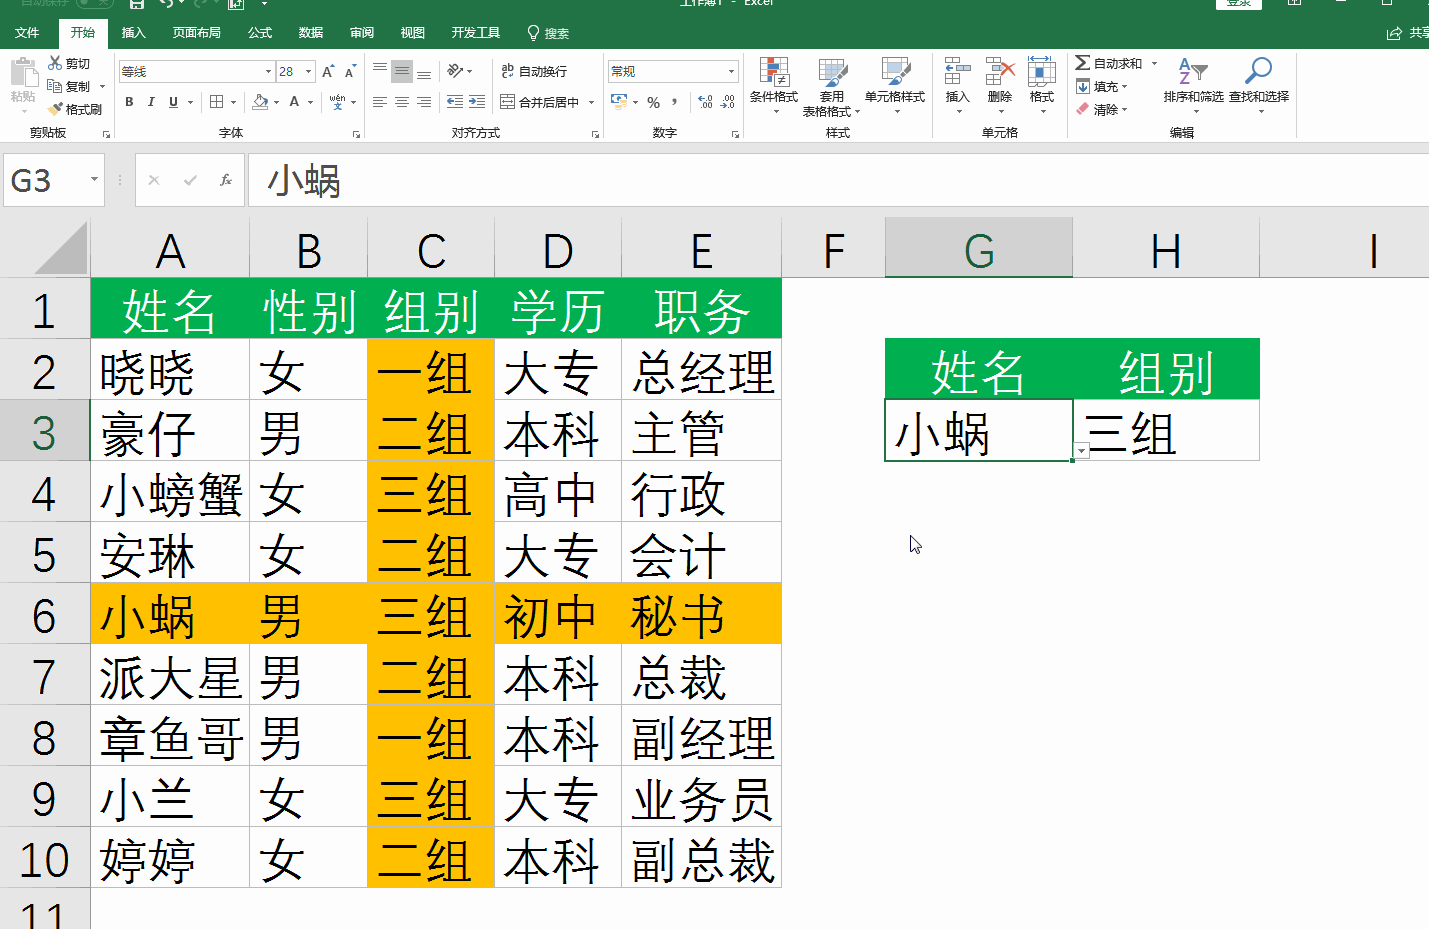
Task: Toggle Bold formatting
Action: click(x=129, y=102)
